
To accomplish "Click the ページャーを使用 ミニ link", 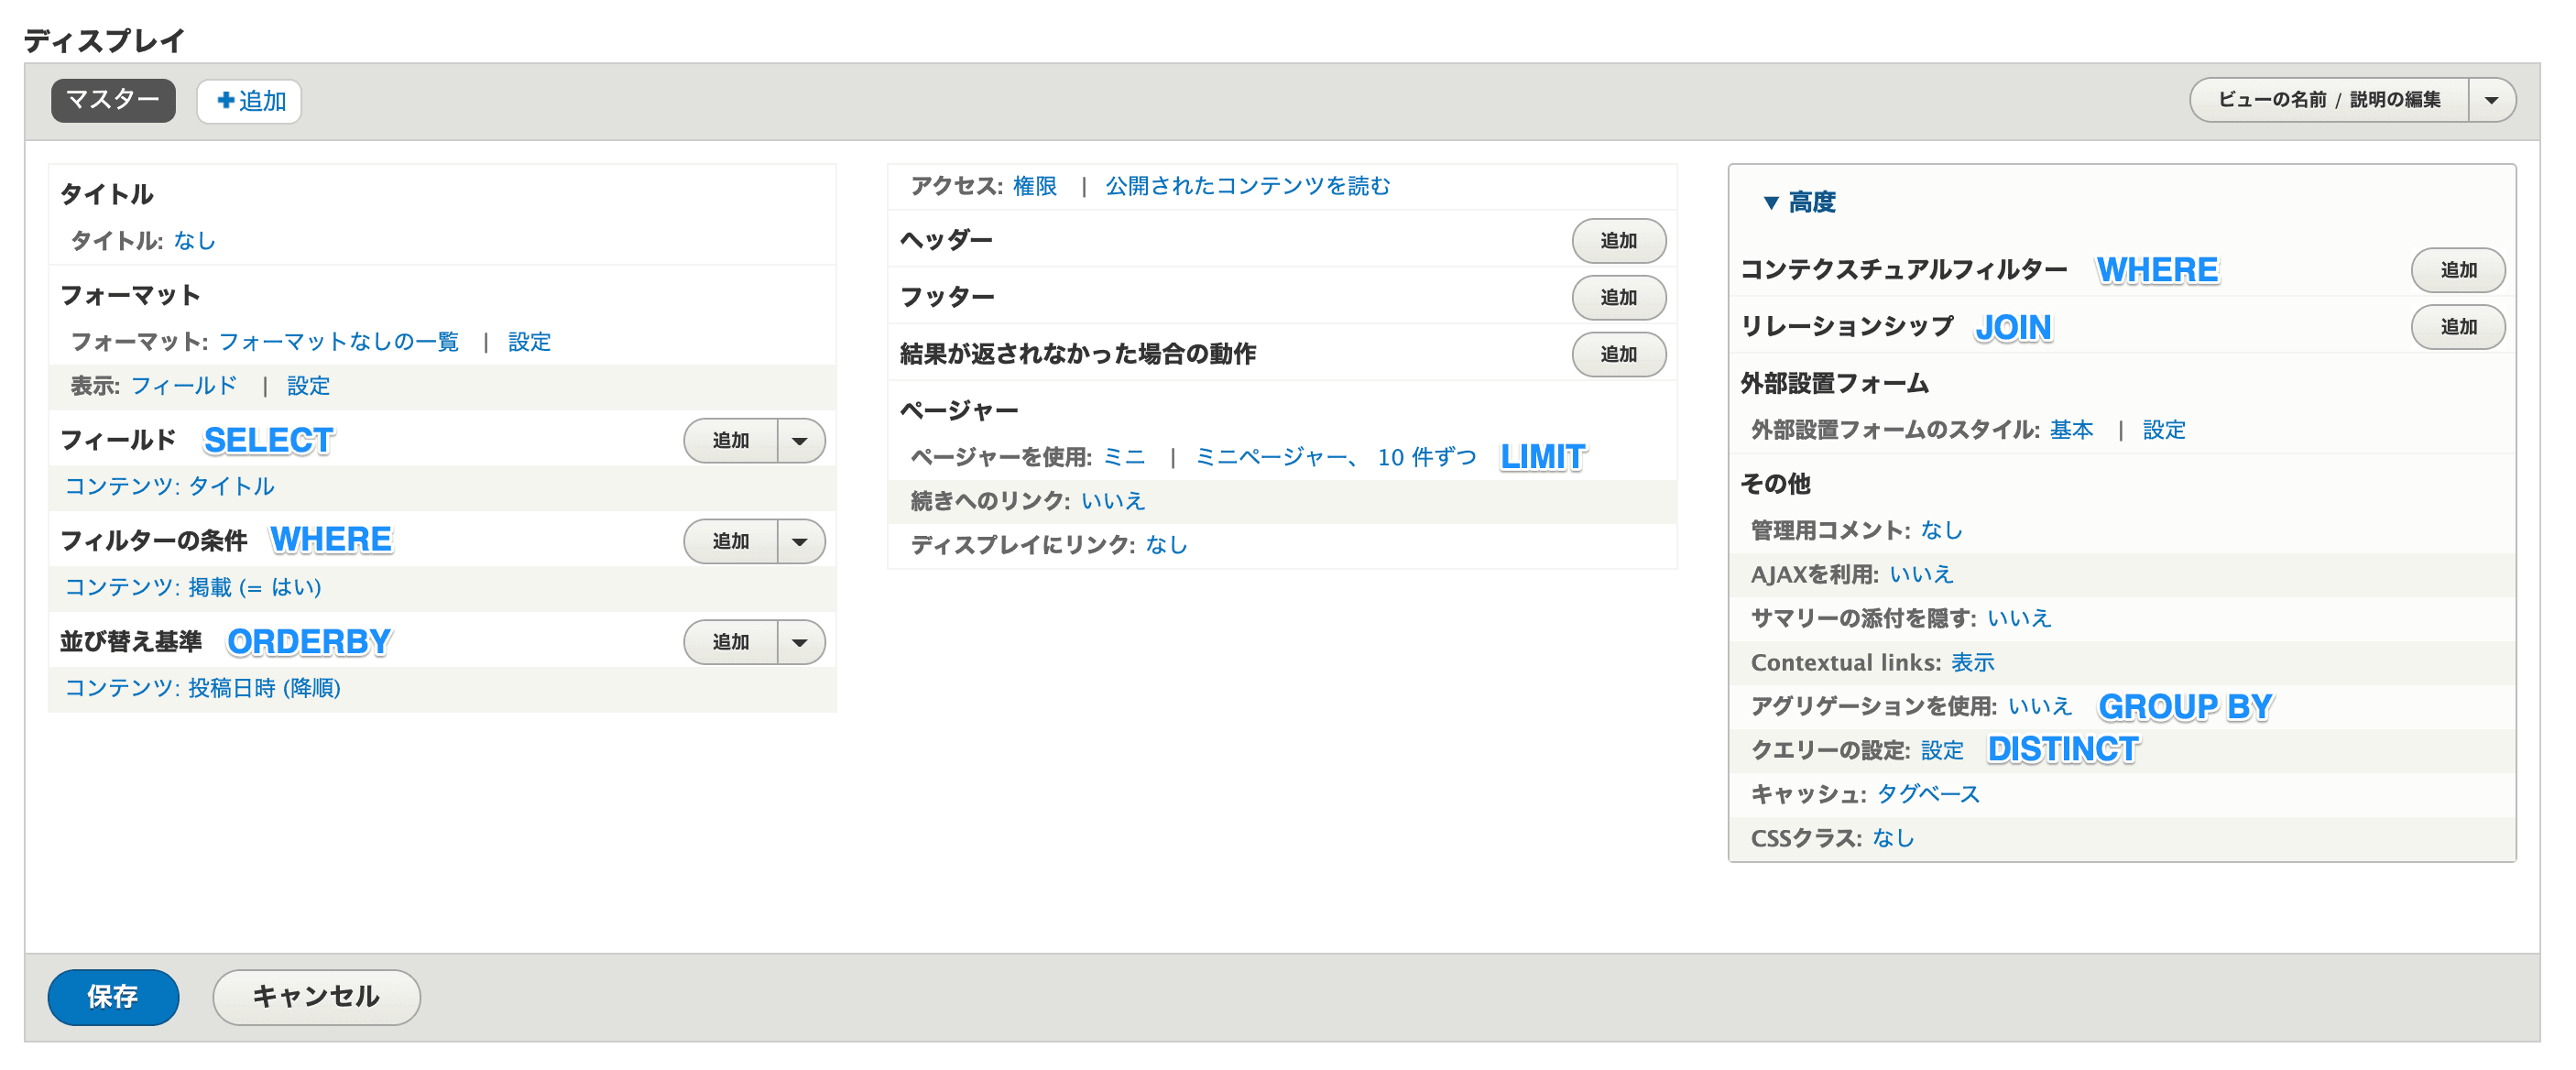I will (x=1124, y=457).
